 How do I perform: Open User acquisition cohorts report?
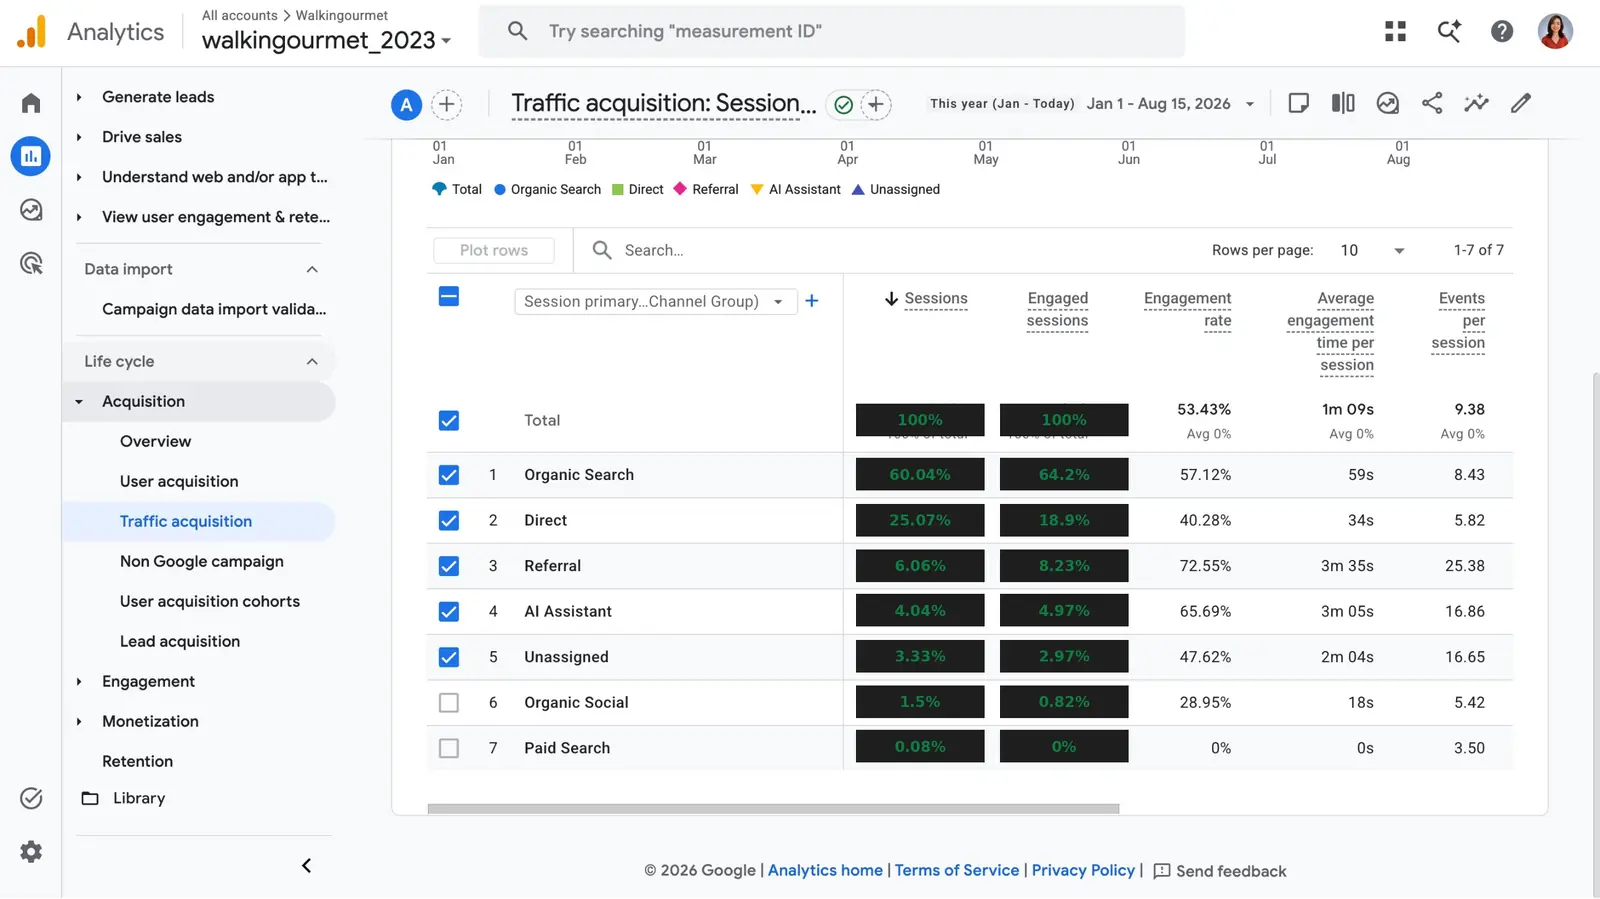pyautogui.click(x=210, y=601)
